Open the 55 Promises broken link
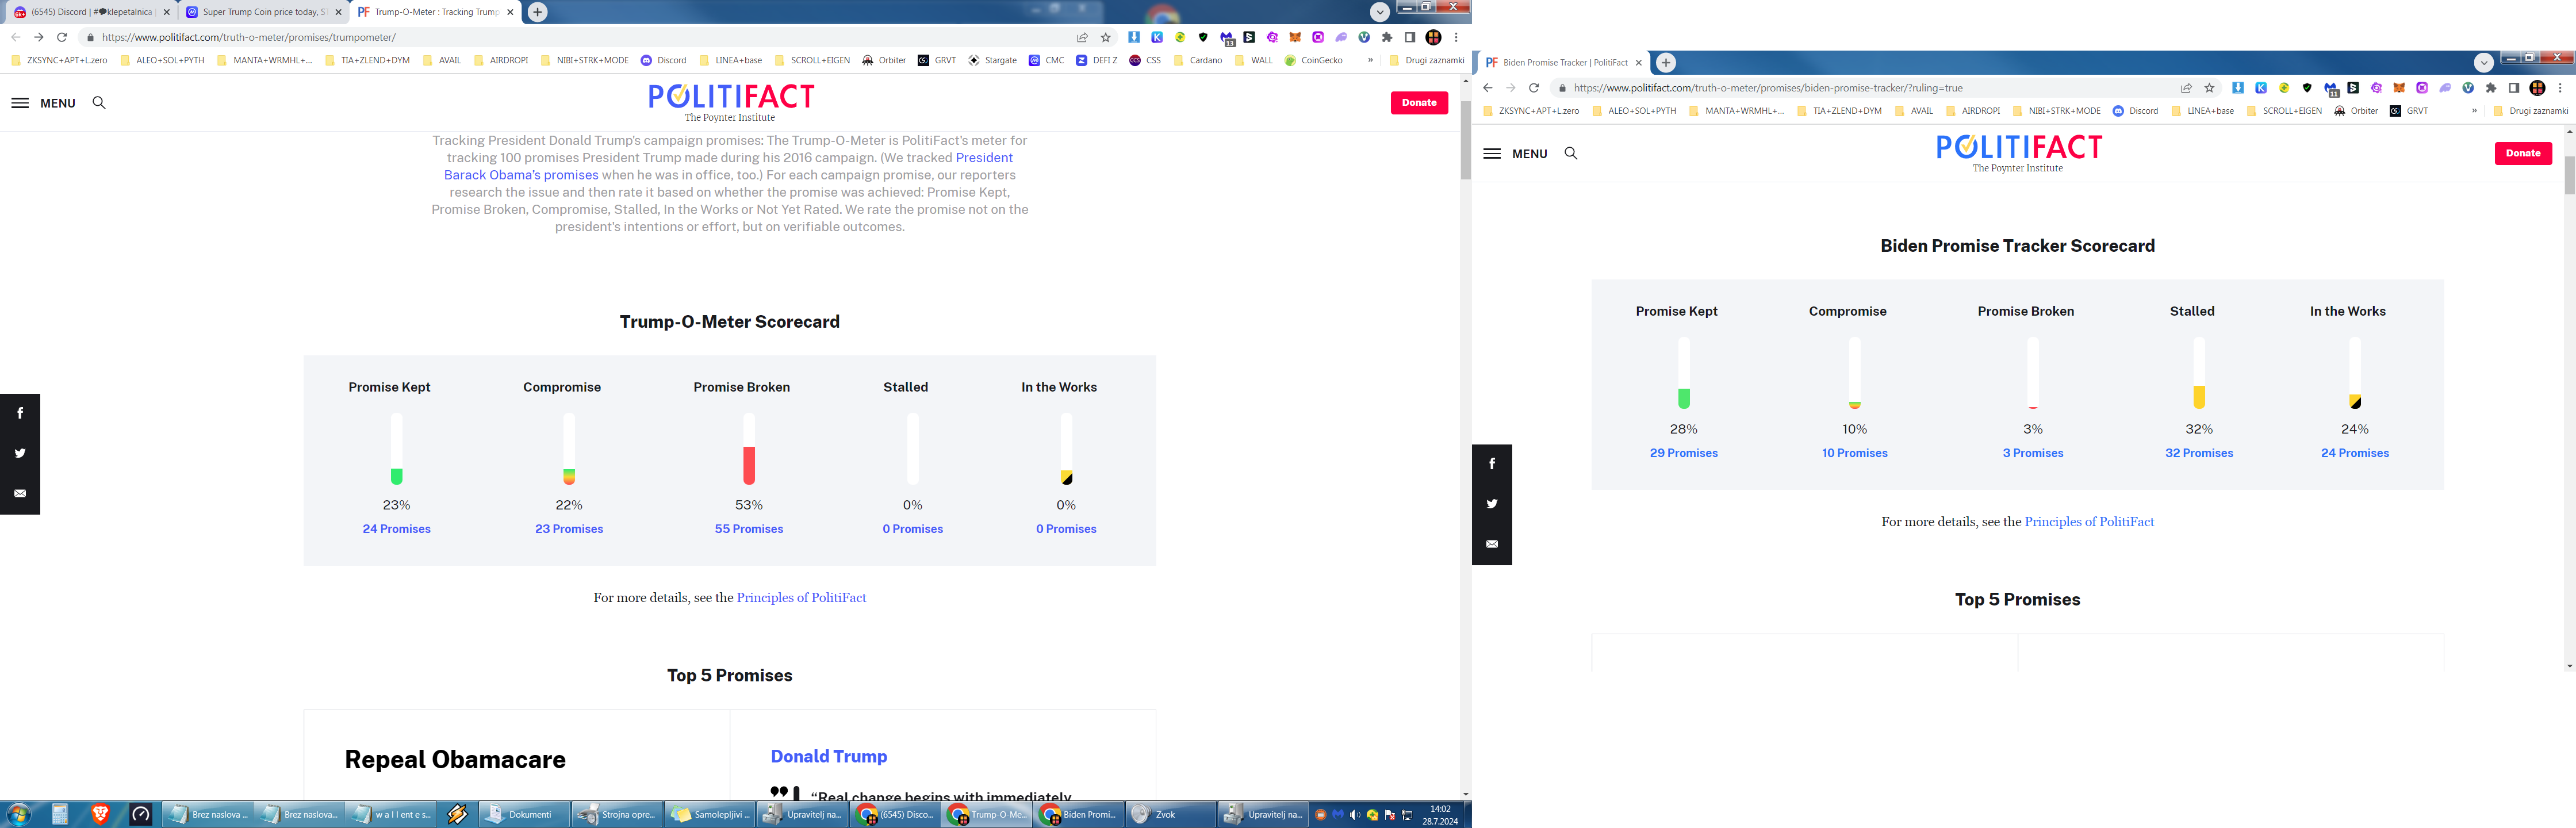This screenshot has height=828, width=2576. [x=749, y=529]
